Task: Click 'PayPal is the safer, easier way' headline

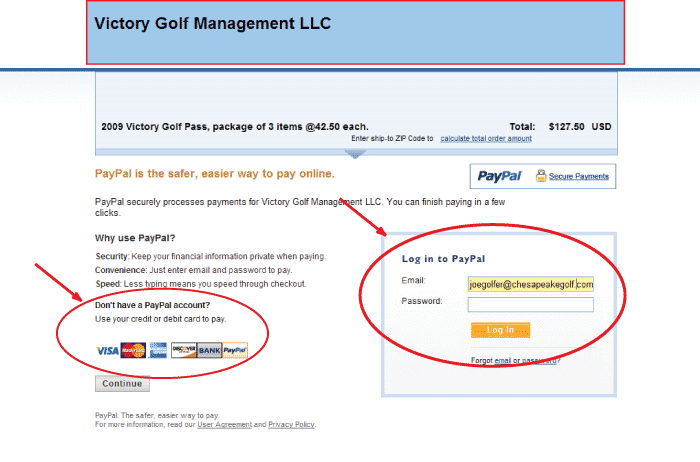Action: (215, 174)
